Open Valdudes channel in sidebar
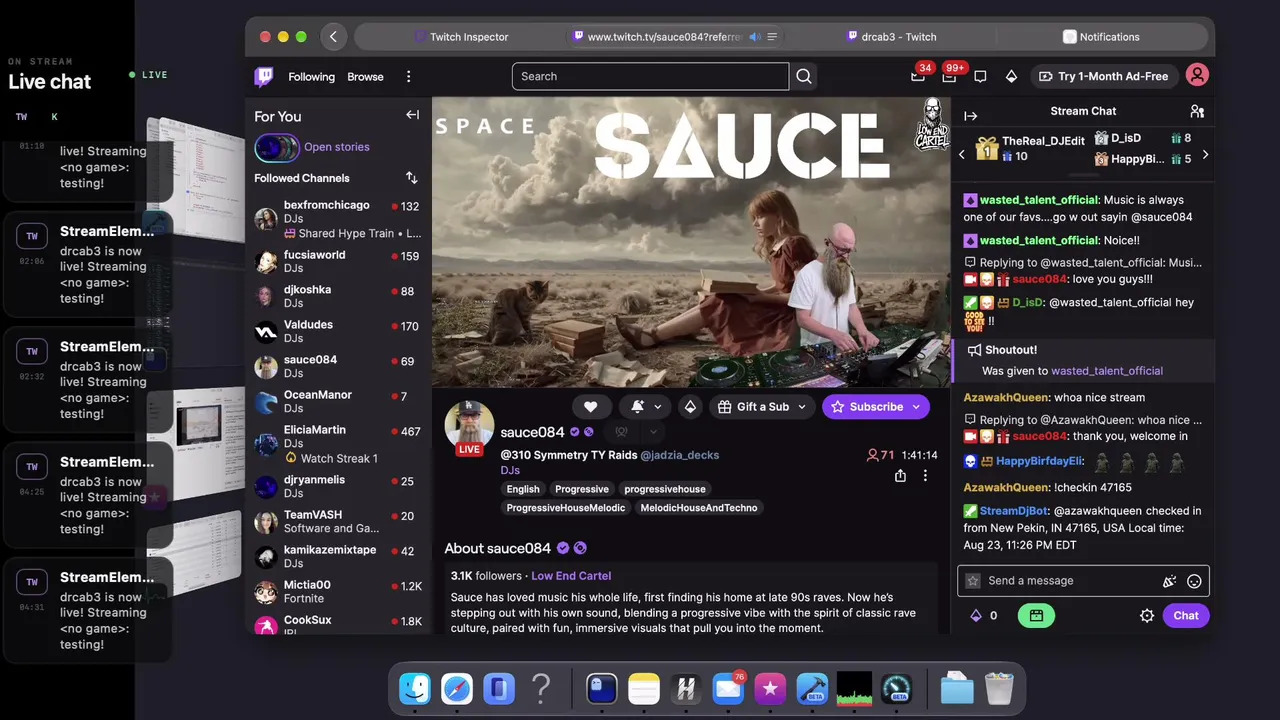Viewport: 1280px width, 720px height. click(338, 331)
